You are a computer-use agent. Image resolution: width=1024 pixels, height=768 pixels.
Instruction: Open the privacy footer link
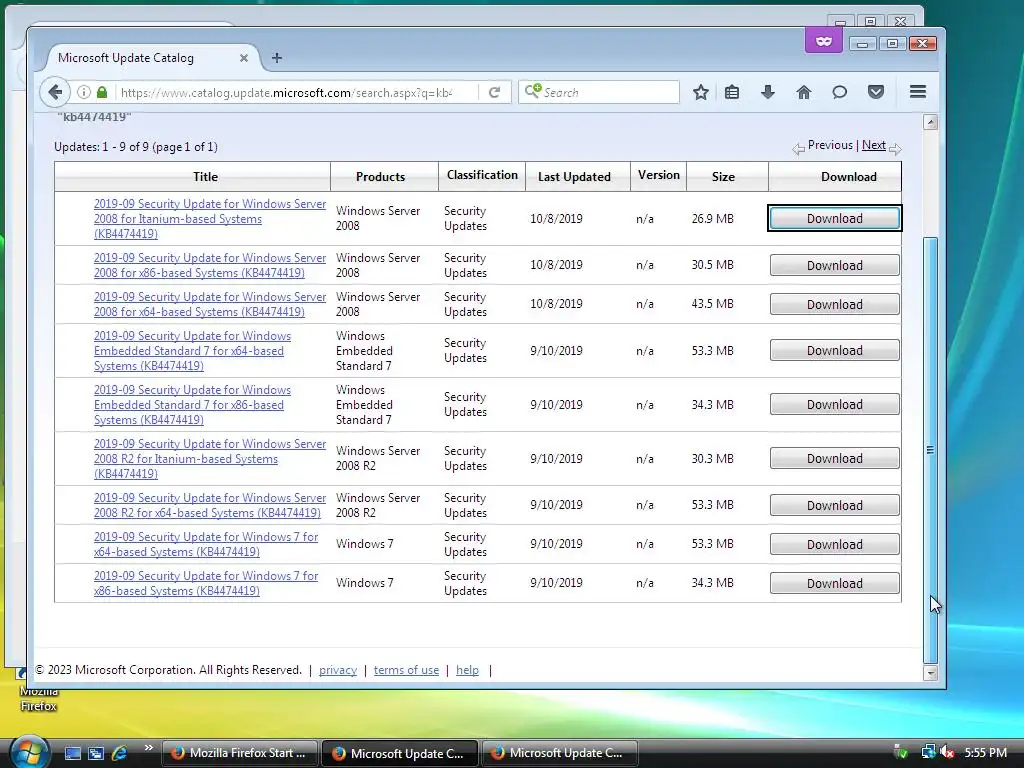(338, 670)
